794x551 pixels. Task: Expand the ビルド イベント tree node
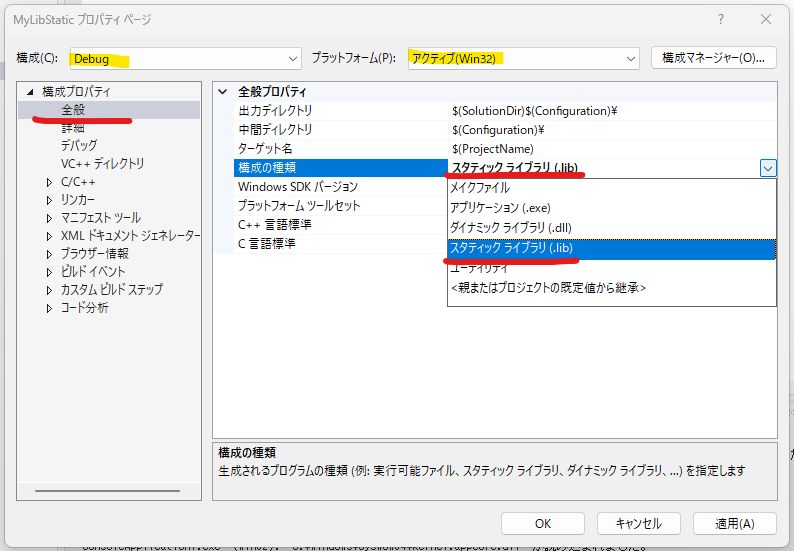(50, 272)
